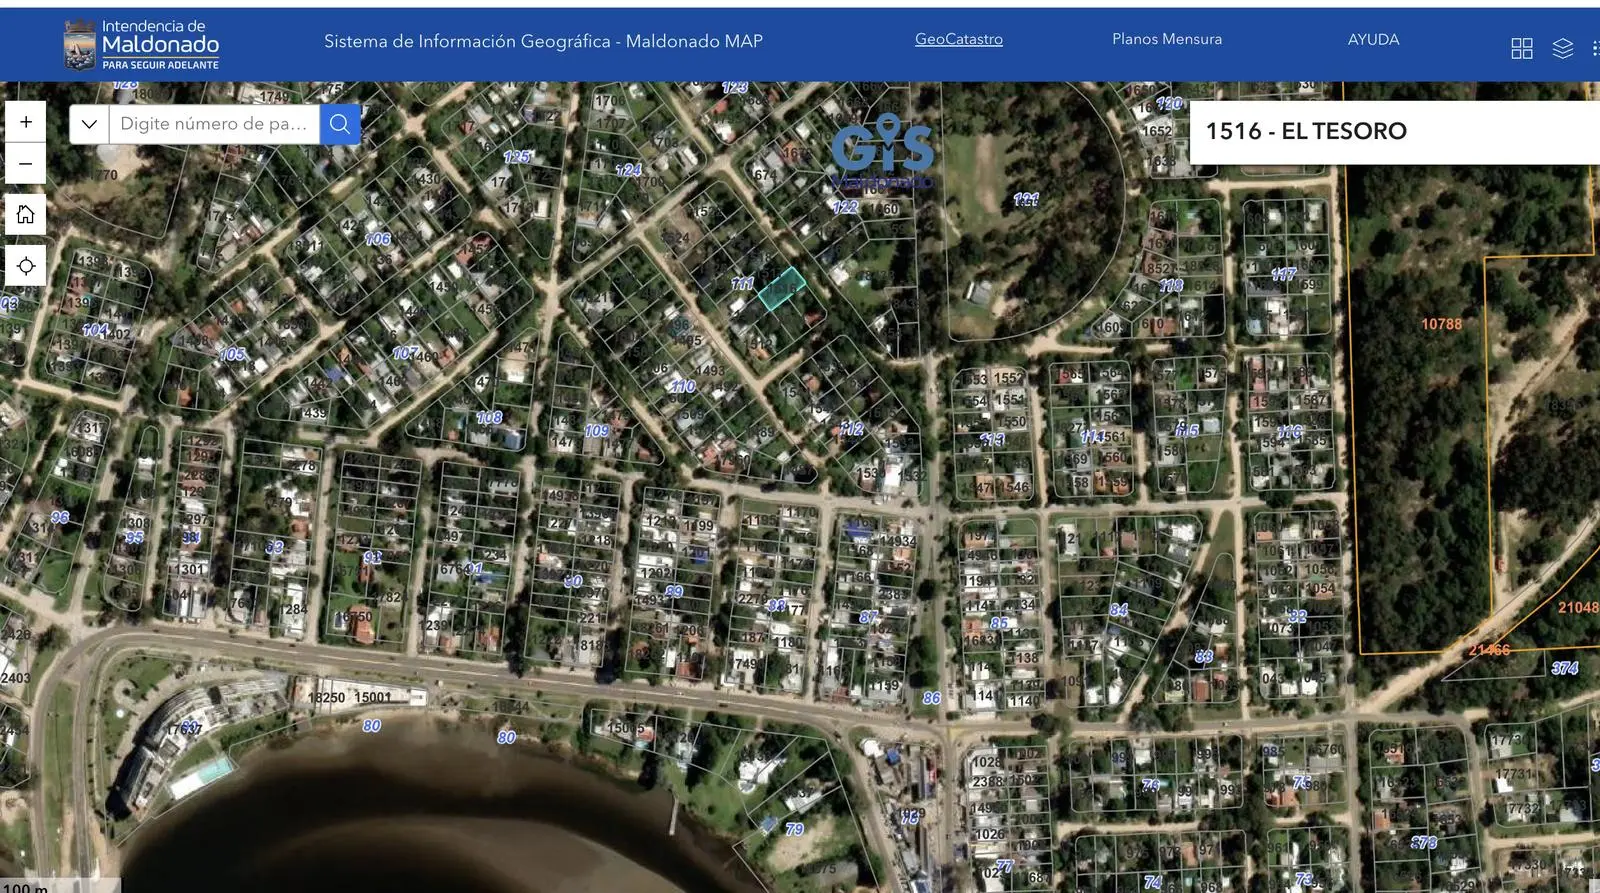
Task: Click the orange parcel labeled 10788
Action: (x=1440, y=324)
